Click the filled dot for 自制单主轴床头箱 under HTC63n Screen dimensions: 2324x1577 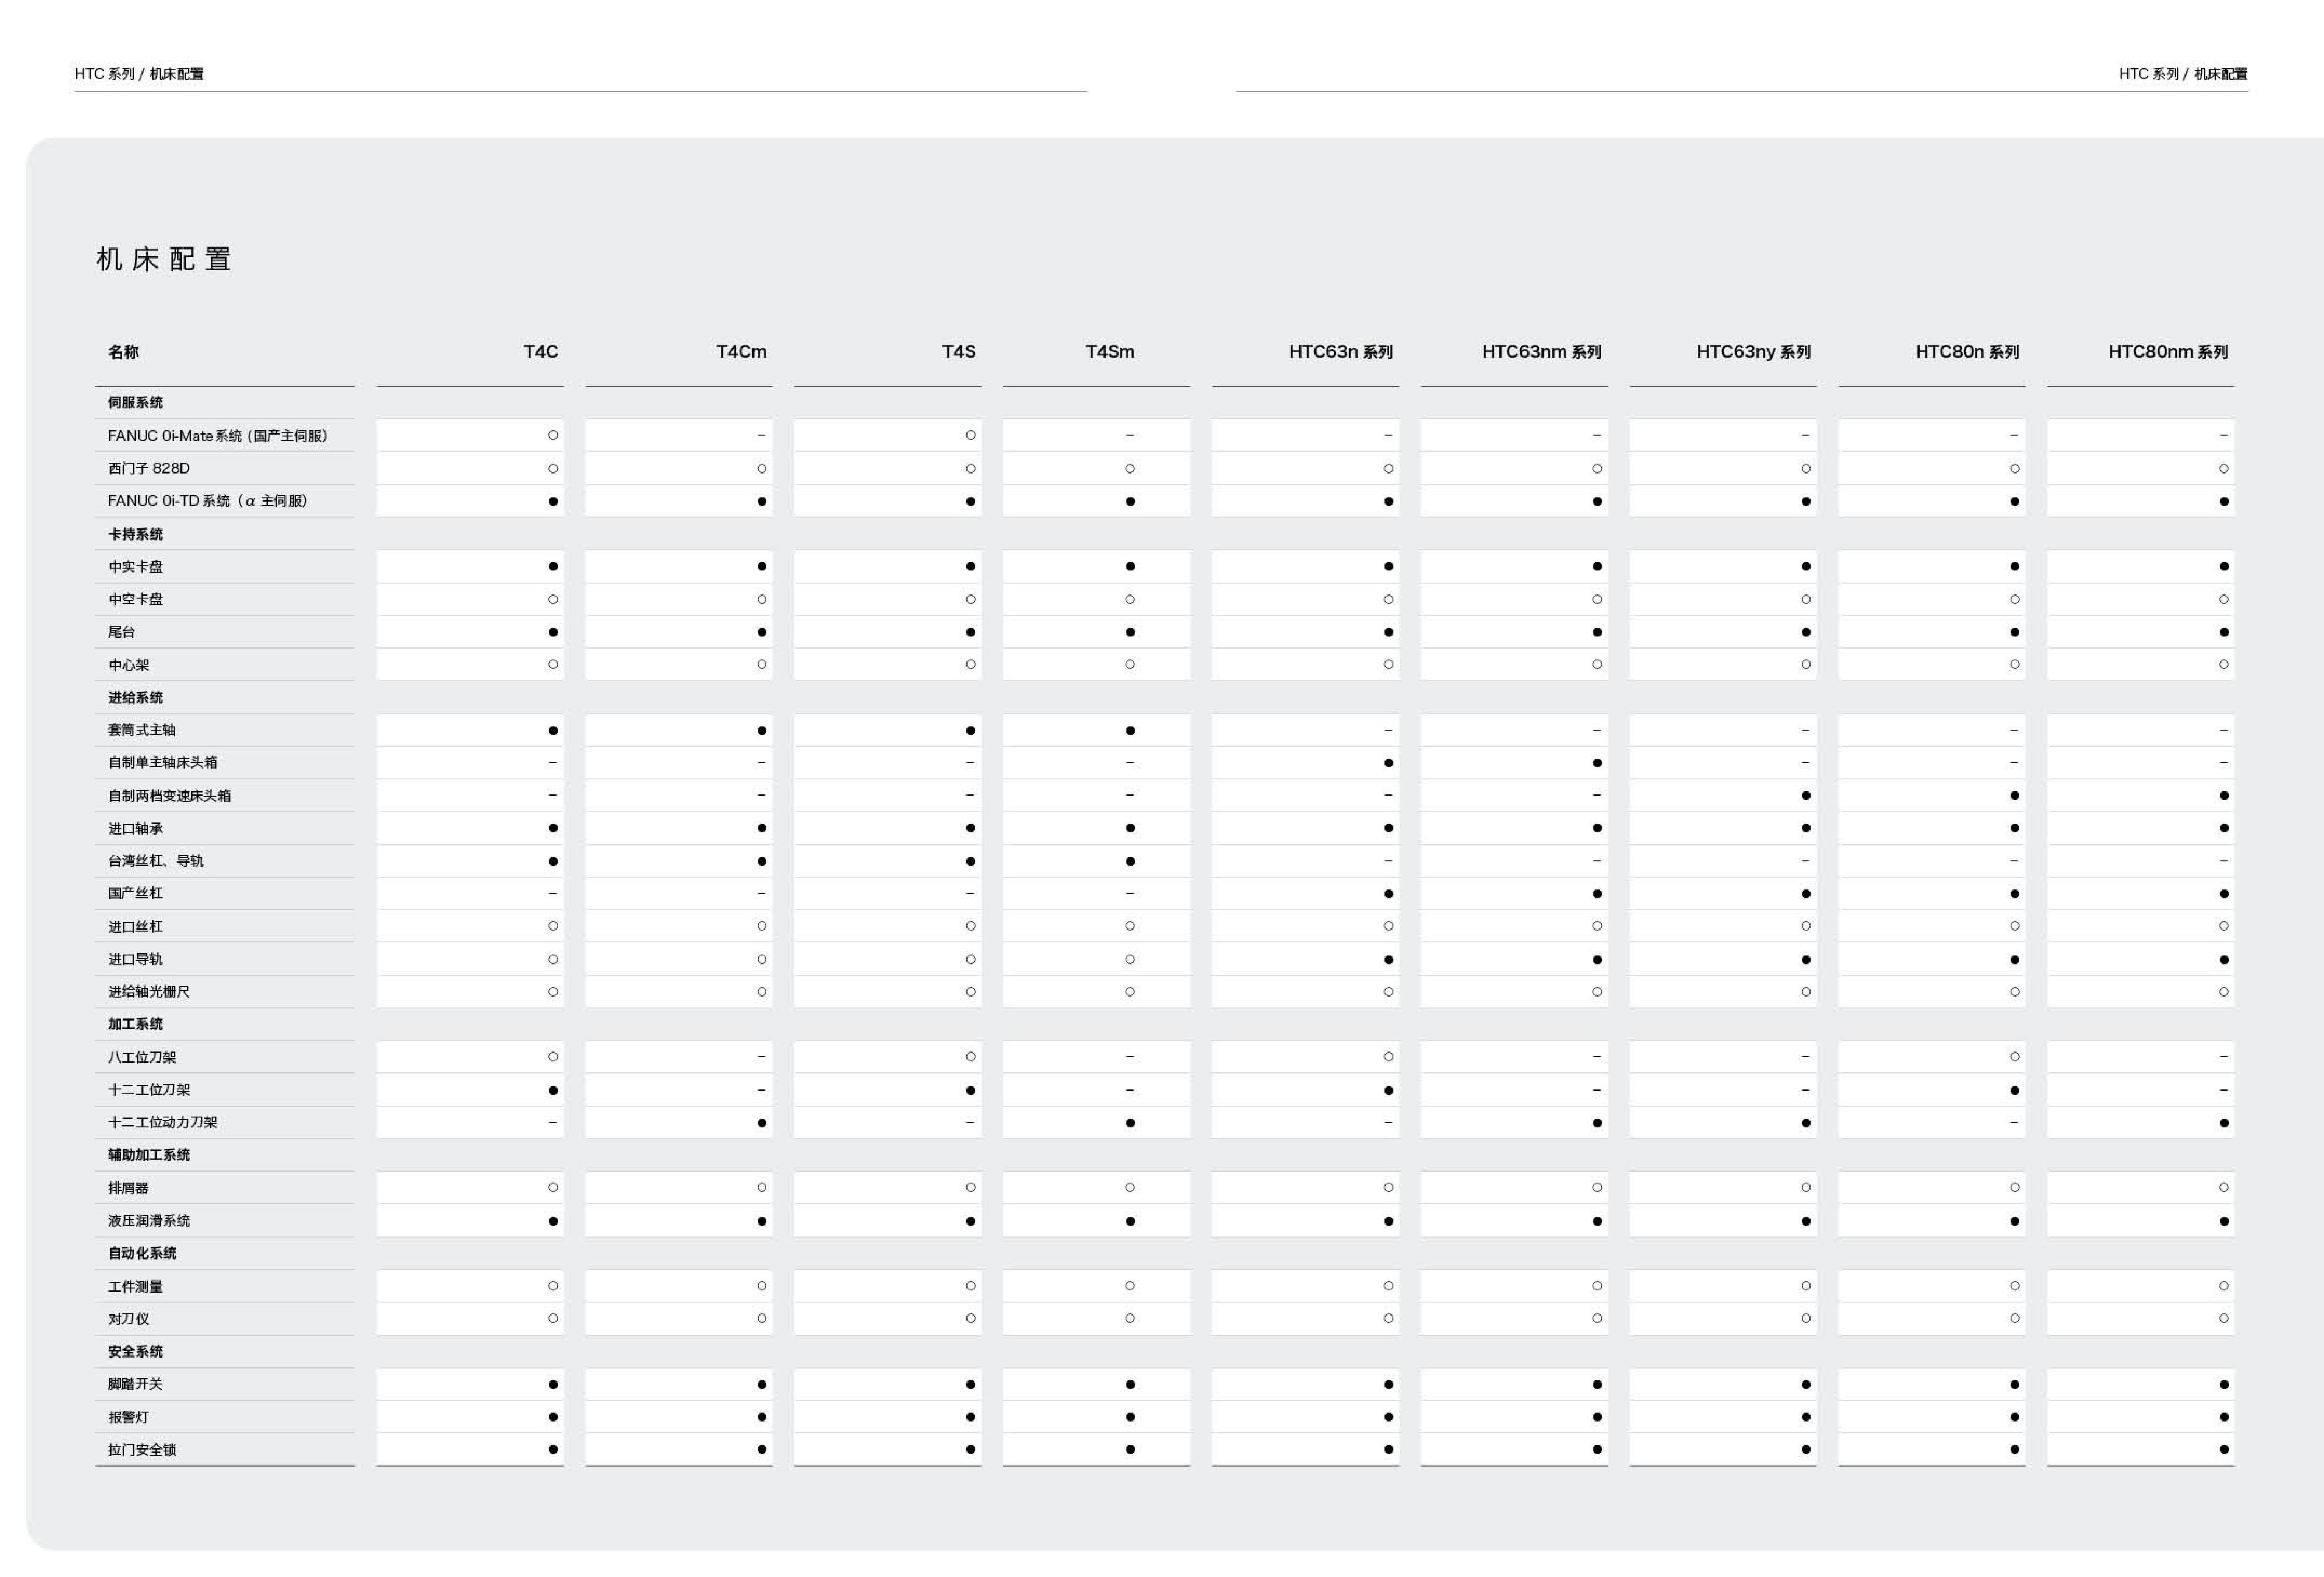(x=1388, y=763)
